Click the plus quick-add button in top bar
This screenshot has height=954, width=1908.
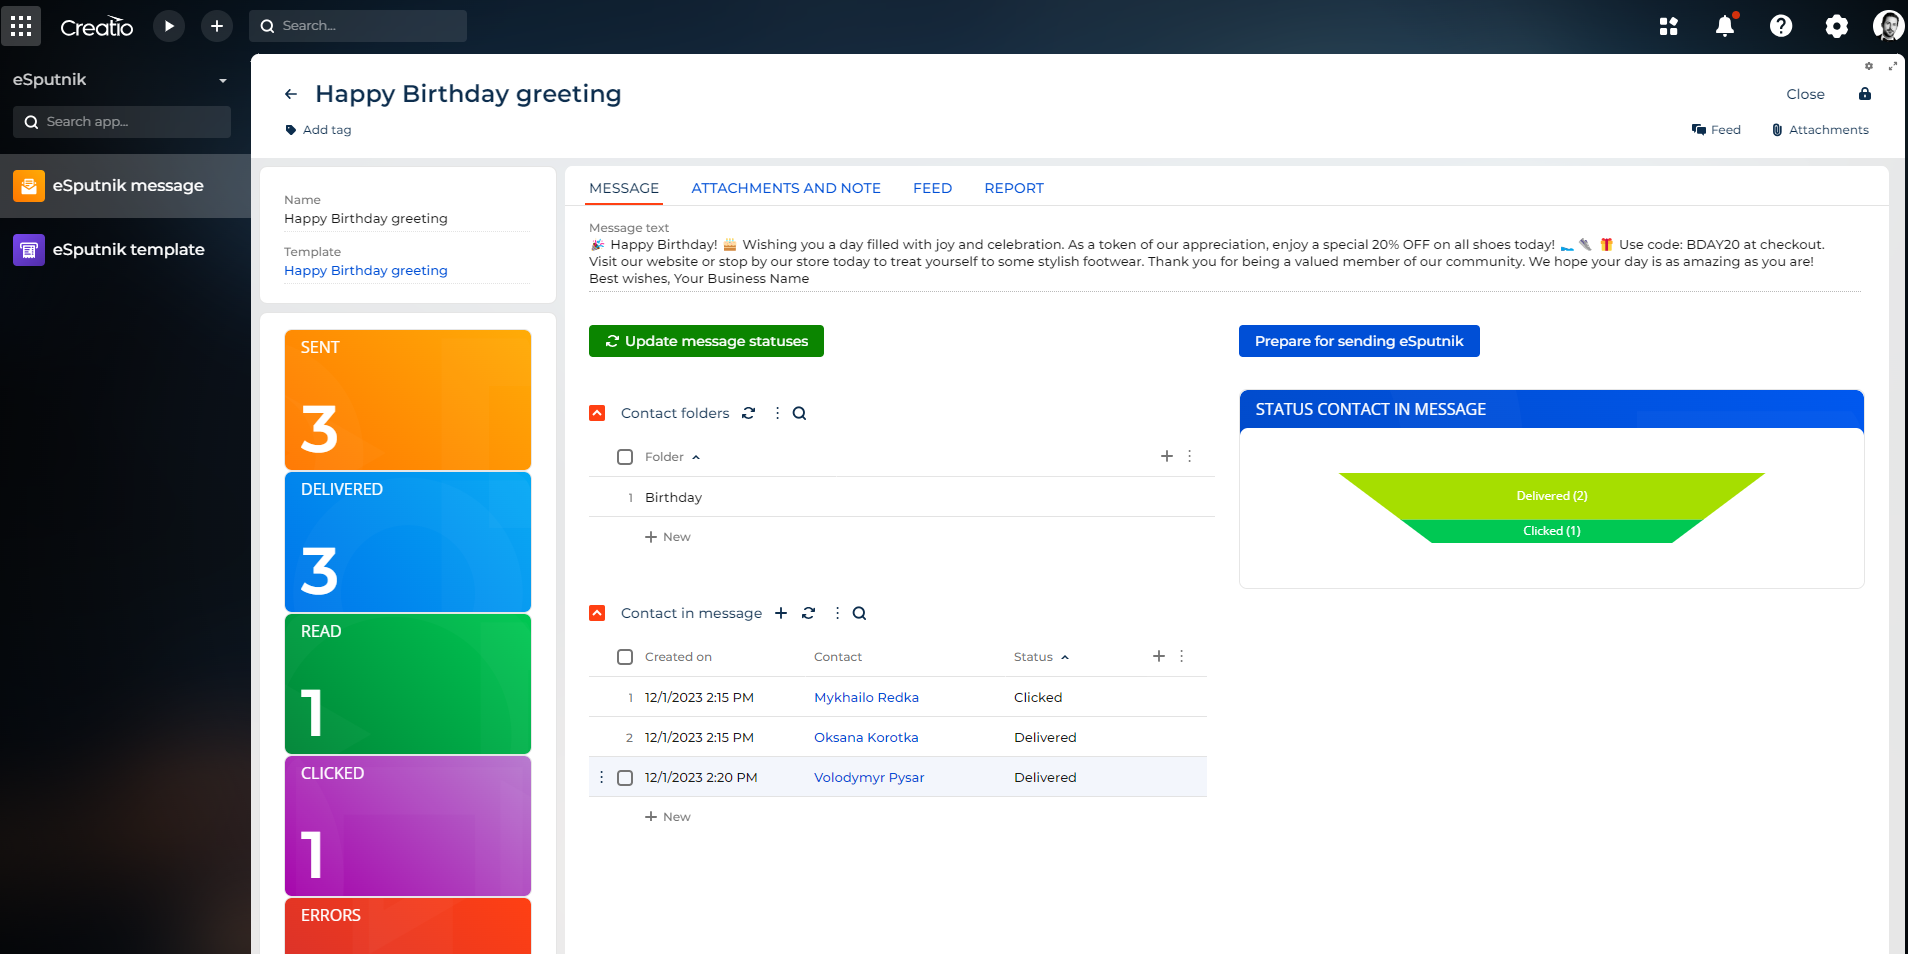tap(217, 26)
